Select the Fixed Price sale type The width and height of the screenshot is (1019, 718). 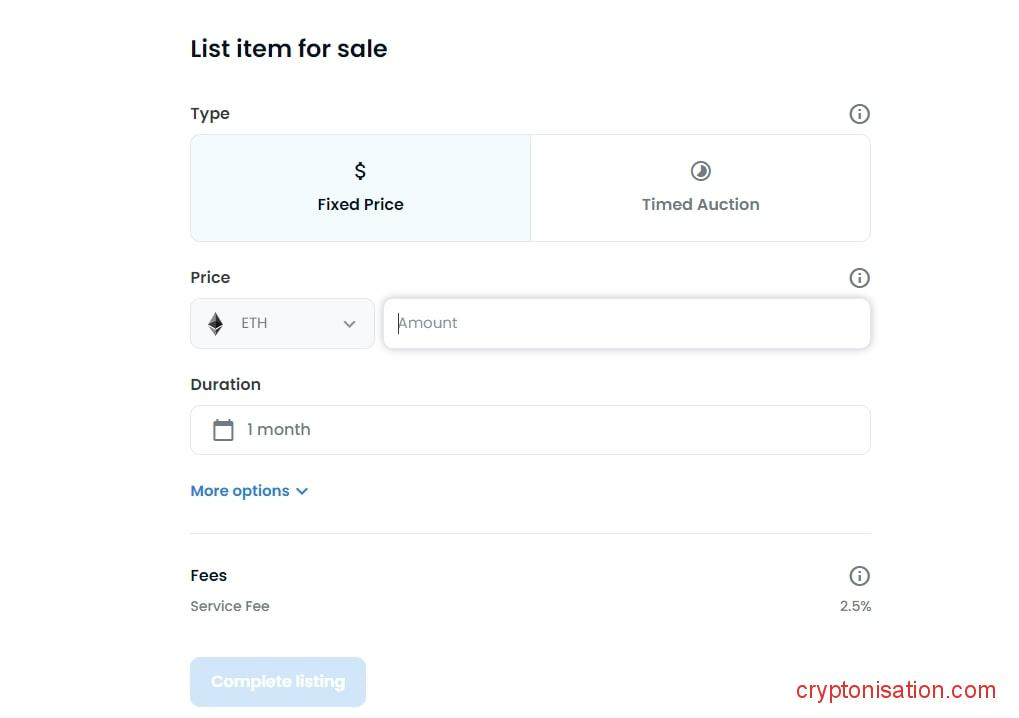pyautogui.click(x=360, y=189)
